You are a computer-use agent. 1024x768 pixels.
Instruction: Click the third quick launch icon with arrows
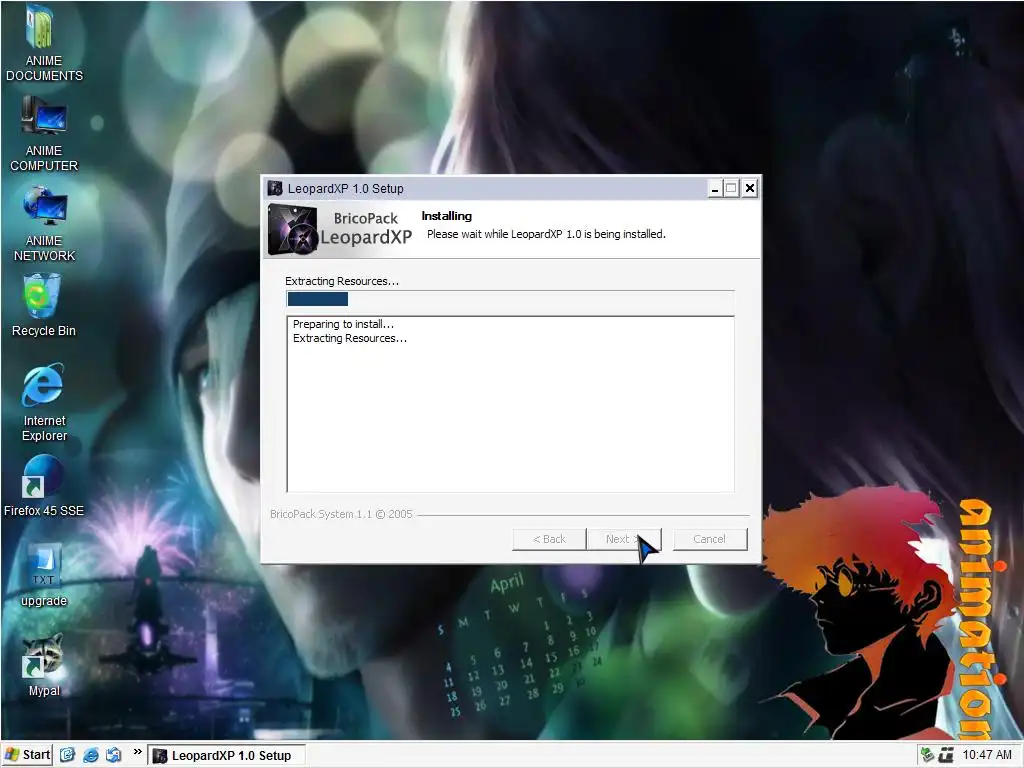(114, 755)
